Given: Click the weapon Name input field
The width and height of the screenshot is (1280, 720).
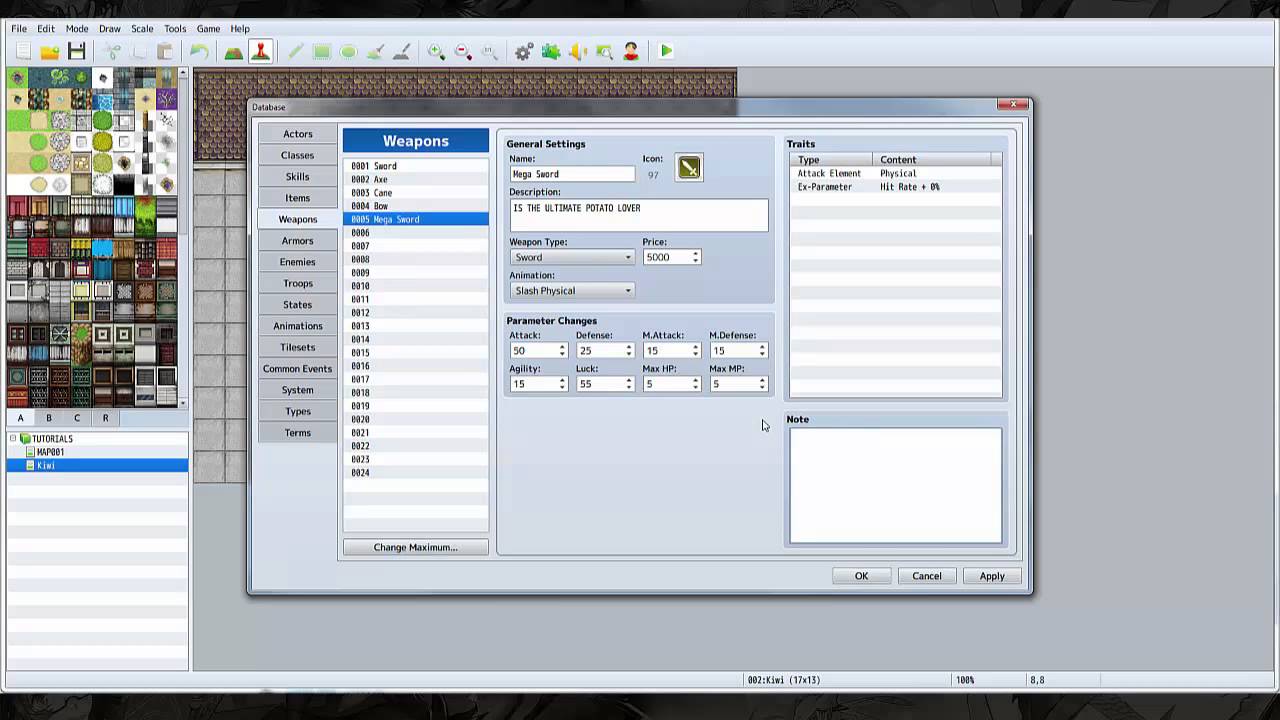Looking at the screenshot, I should pos(572,174).
